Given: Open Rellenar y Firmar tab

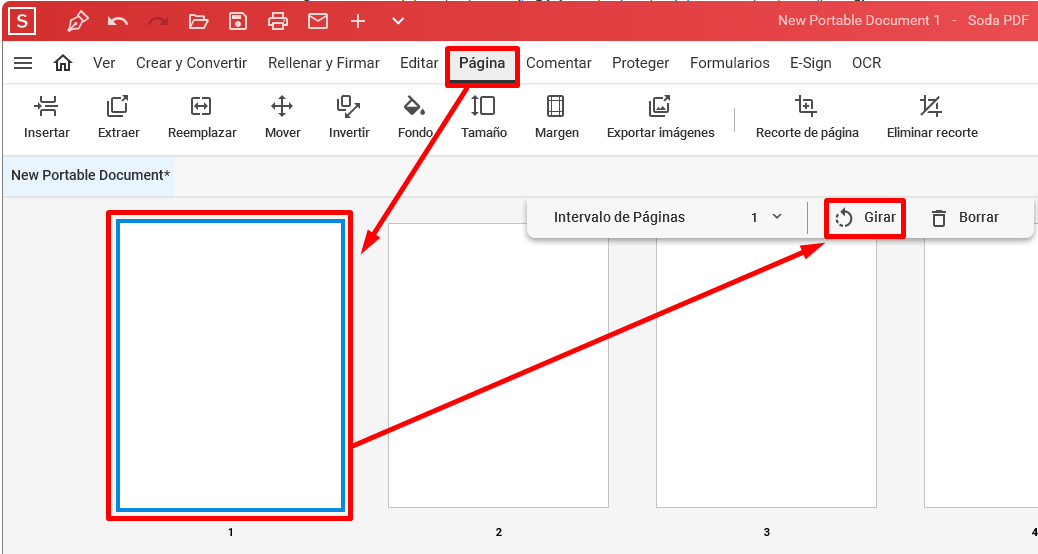Looking at the screenshot, I should point(324,63).
